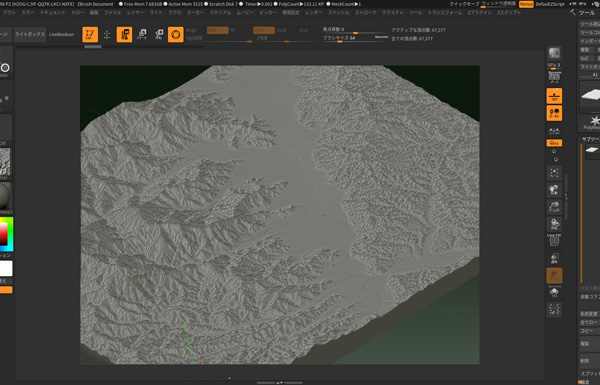Toggle the Gizmo 3D sphere icon
The image size is (600, 385).
pos(176,34)
